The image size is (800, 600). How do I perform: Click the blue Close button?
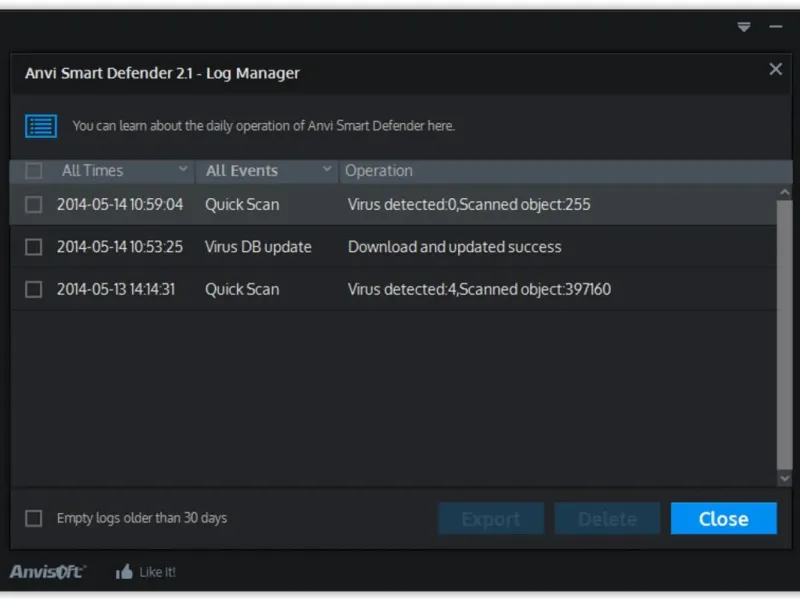point(723,519)
